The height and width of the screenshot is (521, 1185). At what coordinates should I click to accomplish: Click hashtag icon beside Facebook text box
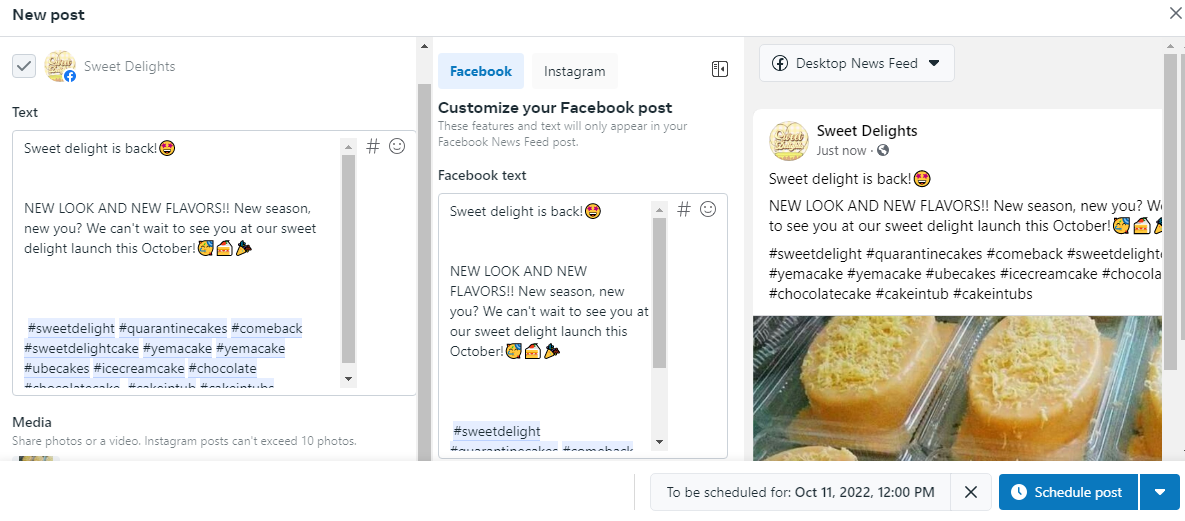(x=684, y=209)
